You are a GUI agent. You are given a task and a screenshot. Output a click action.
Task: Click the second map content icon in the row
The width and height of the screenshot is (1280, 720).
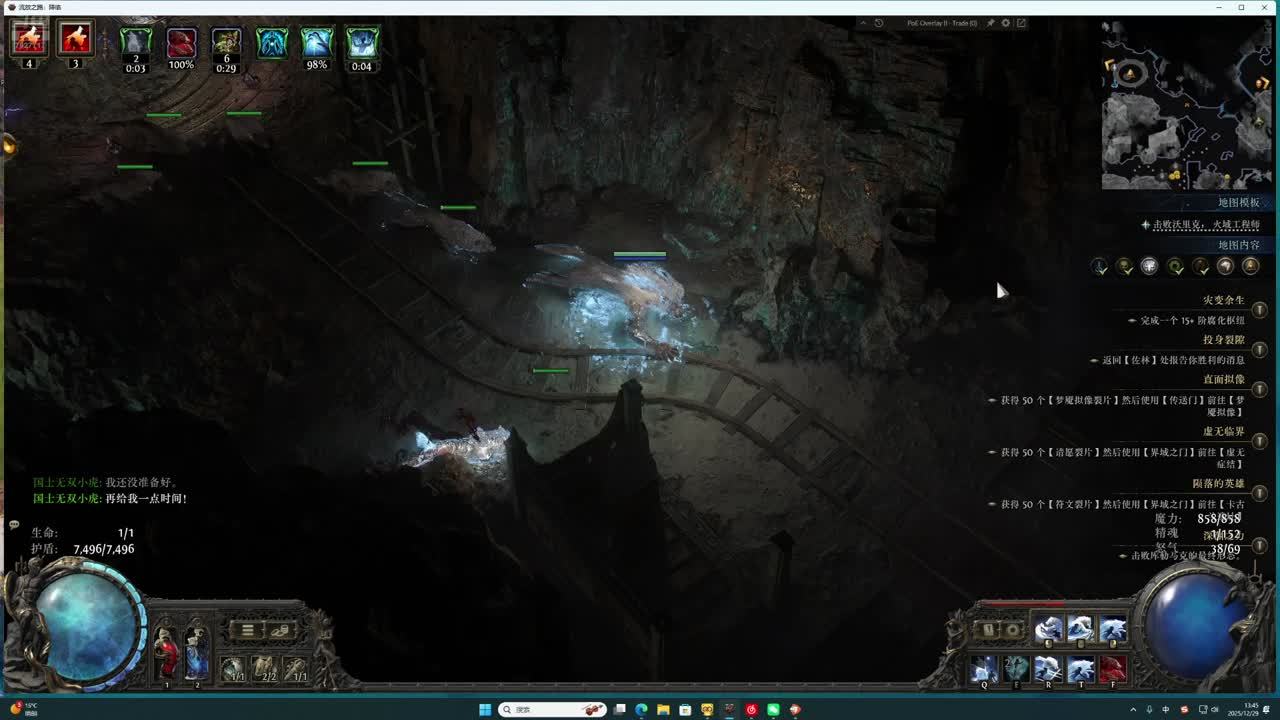(1125, 267)
